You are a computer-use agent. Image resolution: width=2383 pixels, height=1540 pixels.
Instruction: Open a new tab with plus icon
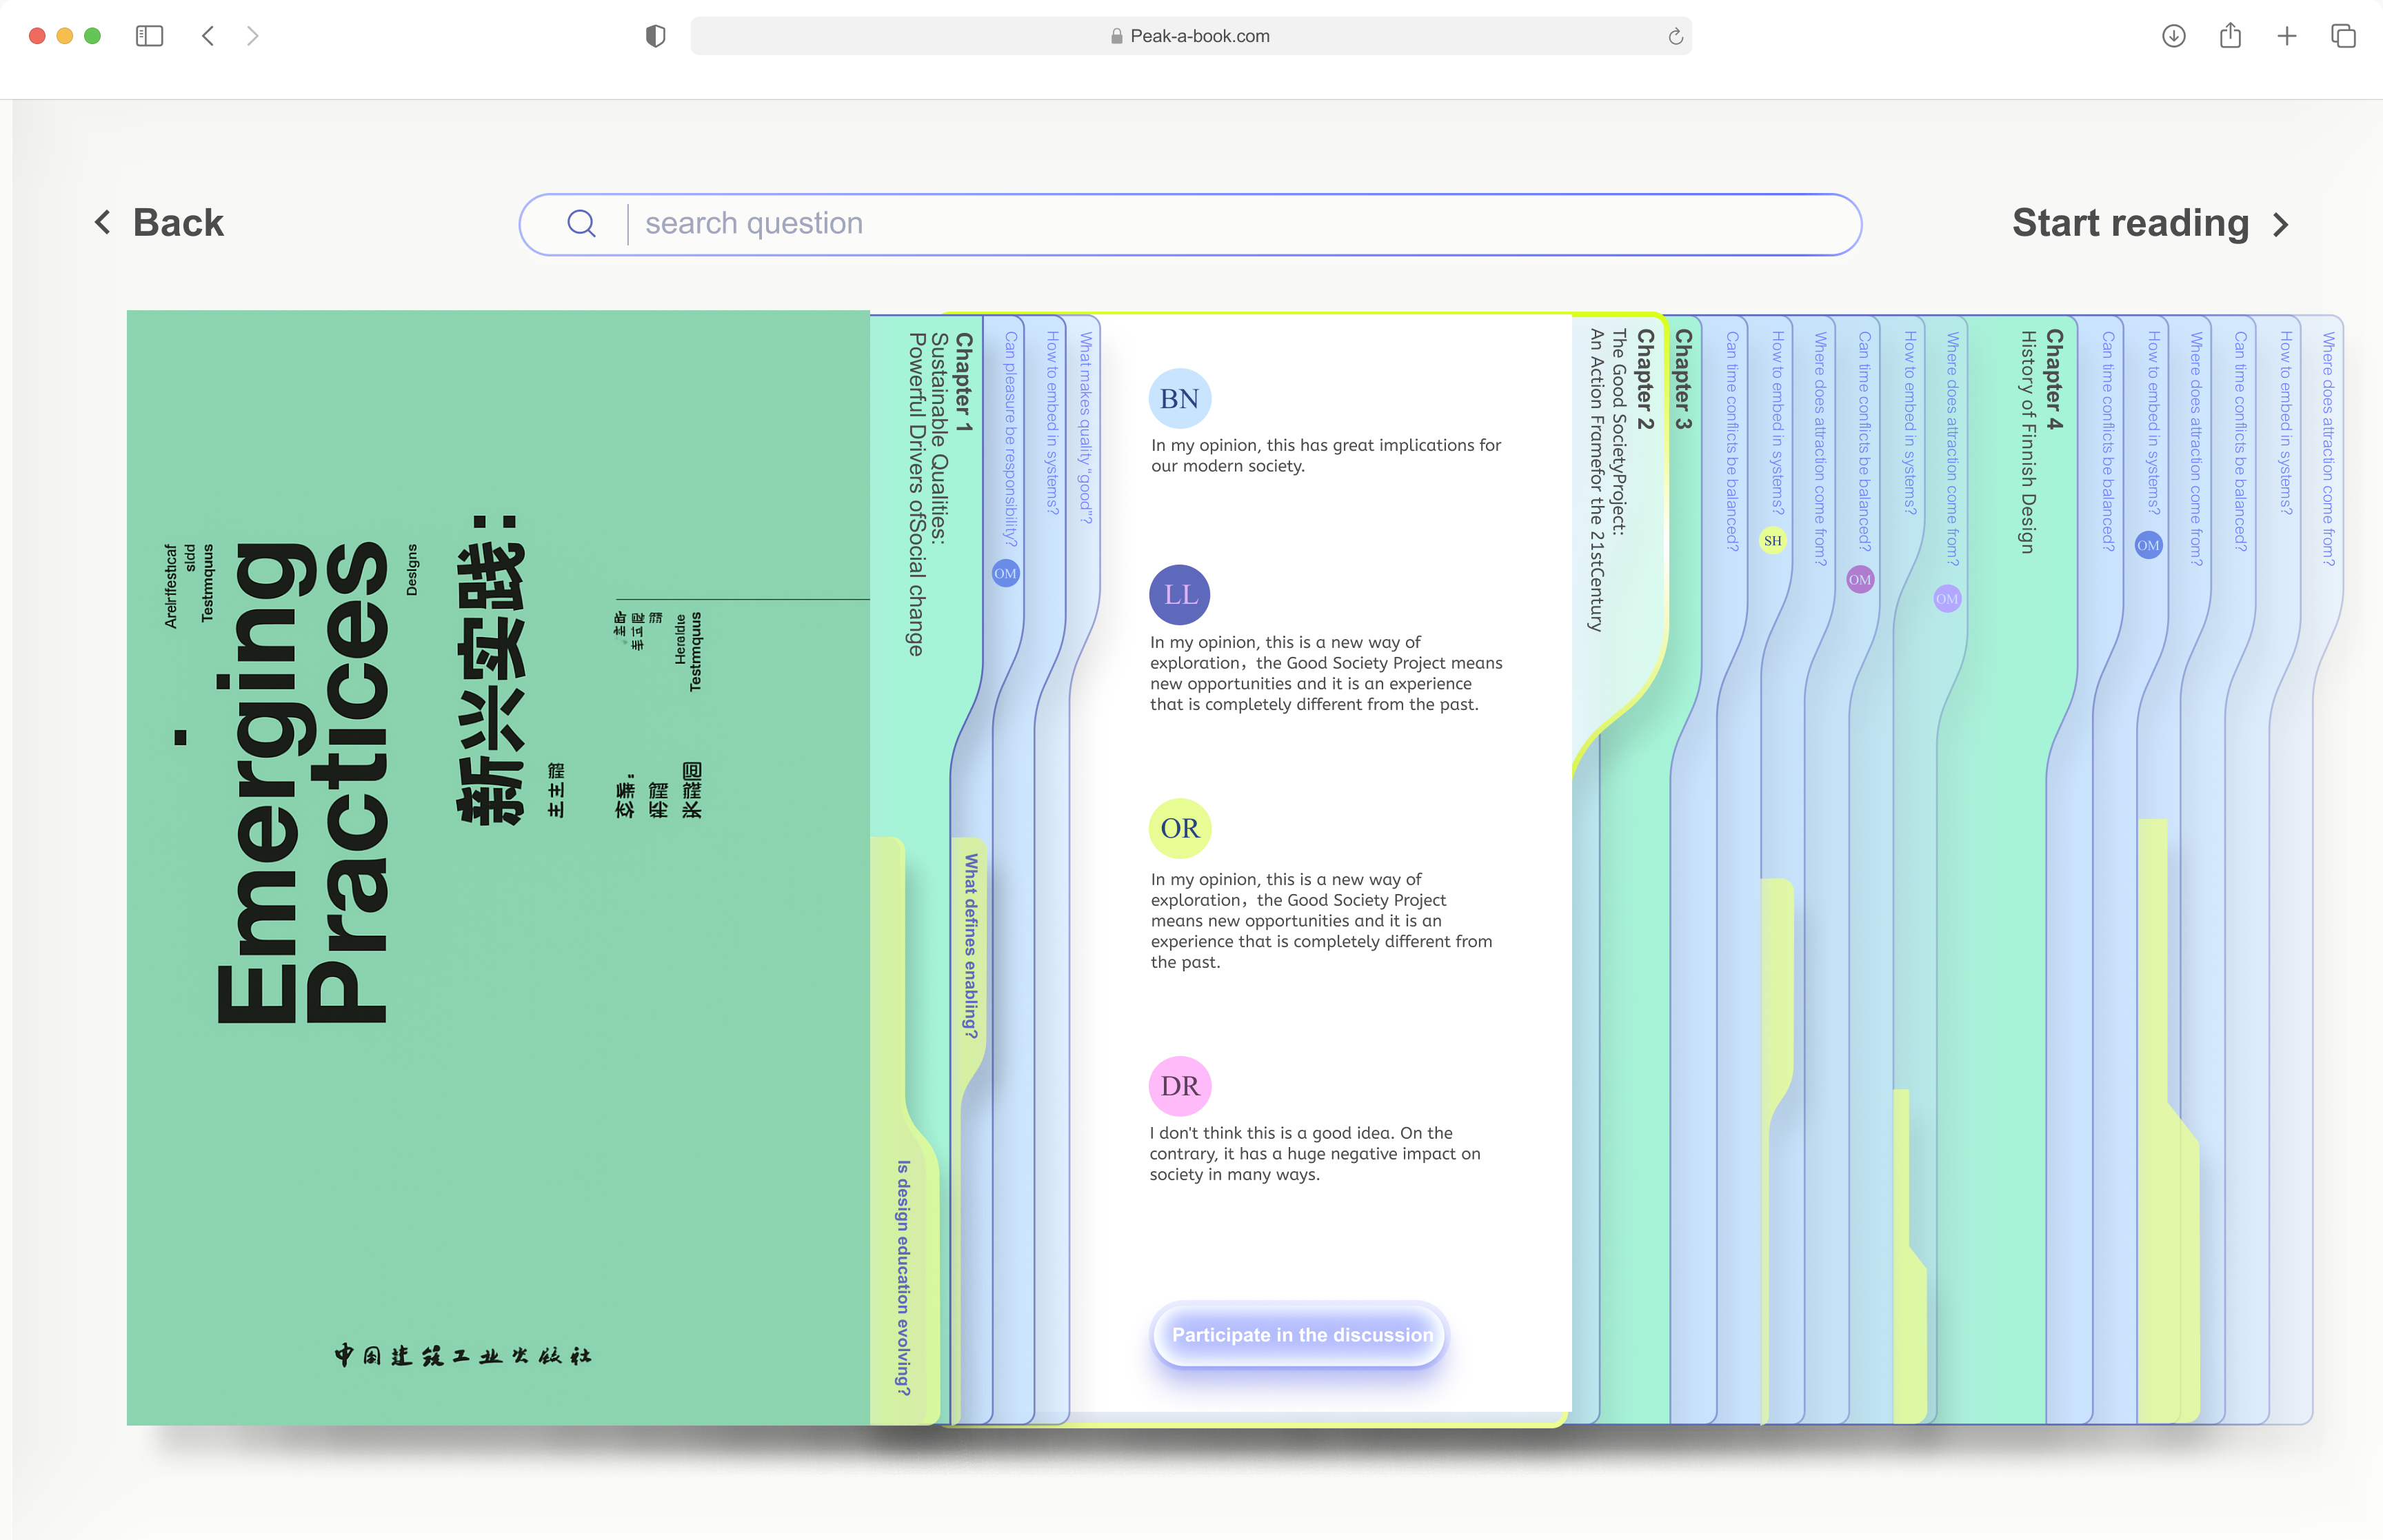coord(2287,37)
